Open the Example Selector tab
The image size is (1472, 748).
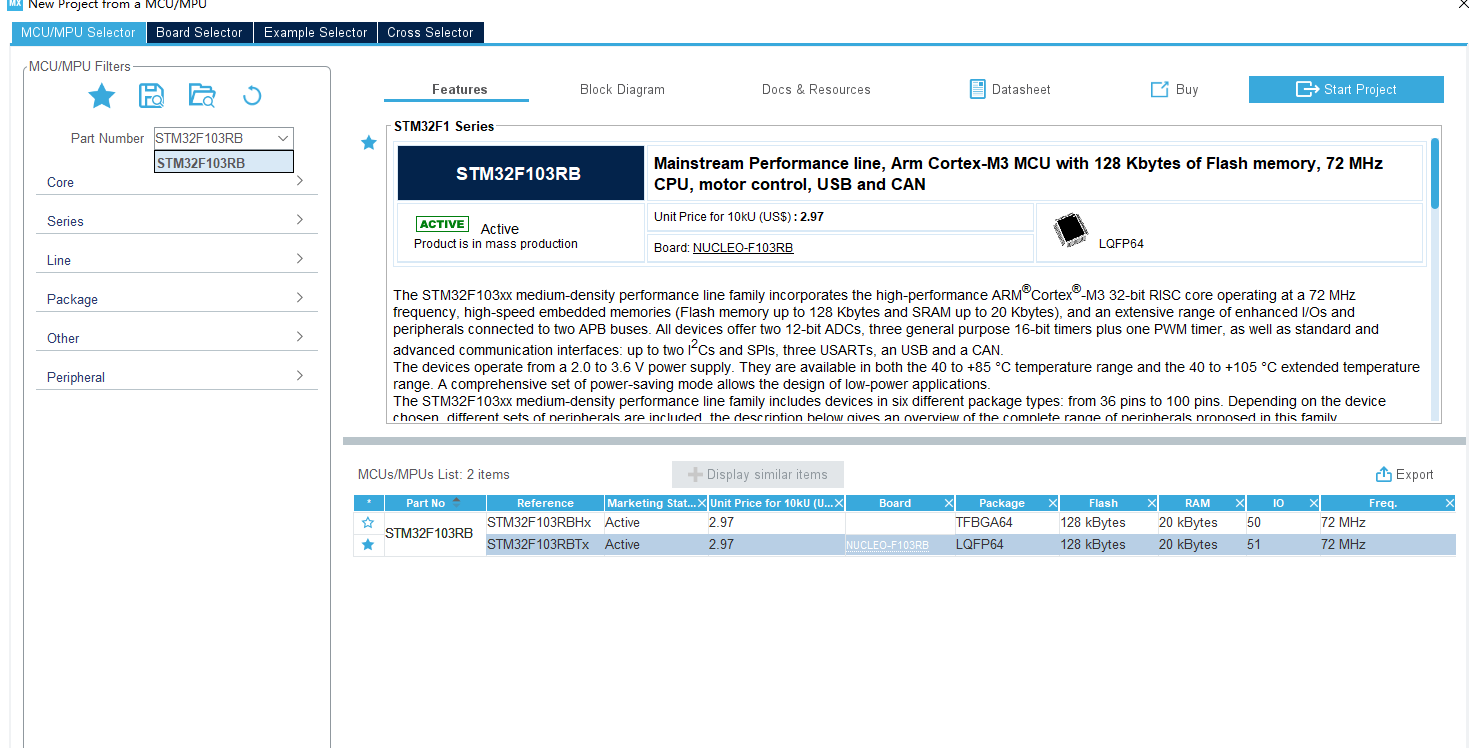click(x=316, y=32)
